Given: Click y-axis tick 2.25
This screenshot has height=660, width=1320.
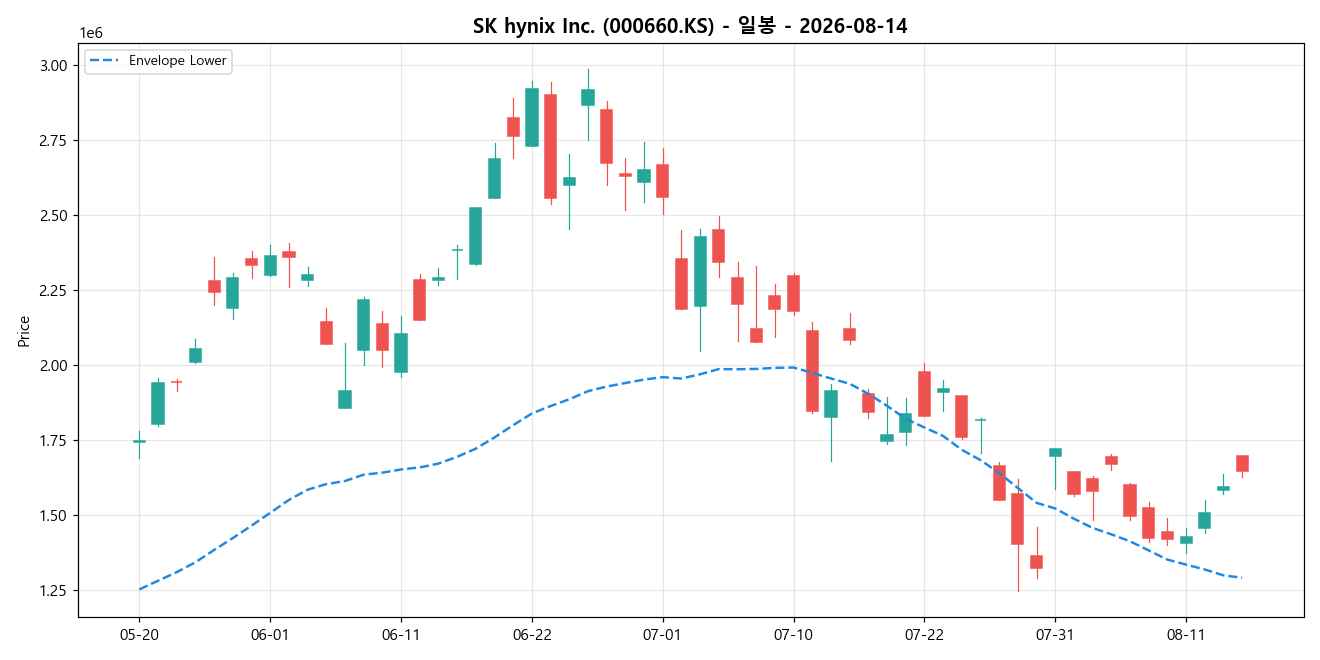Looking at the screenshot, I should coord(56,290).
